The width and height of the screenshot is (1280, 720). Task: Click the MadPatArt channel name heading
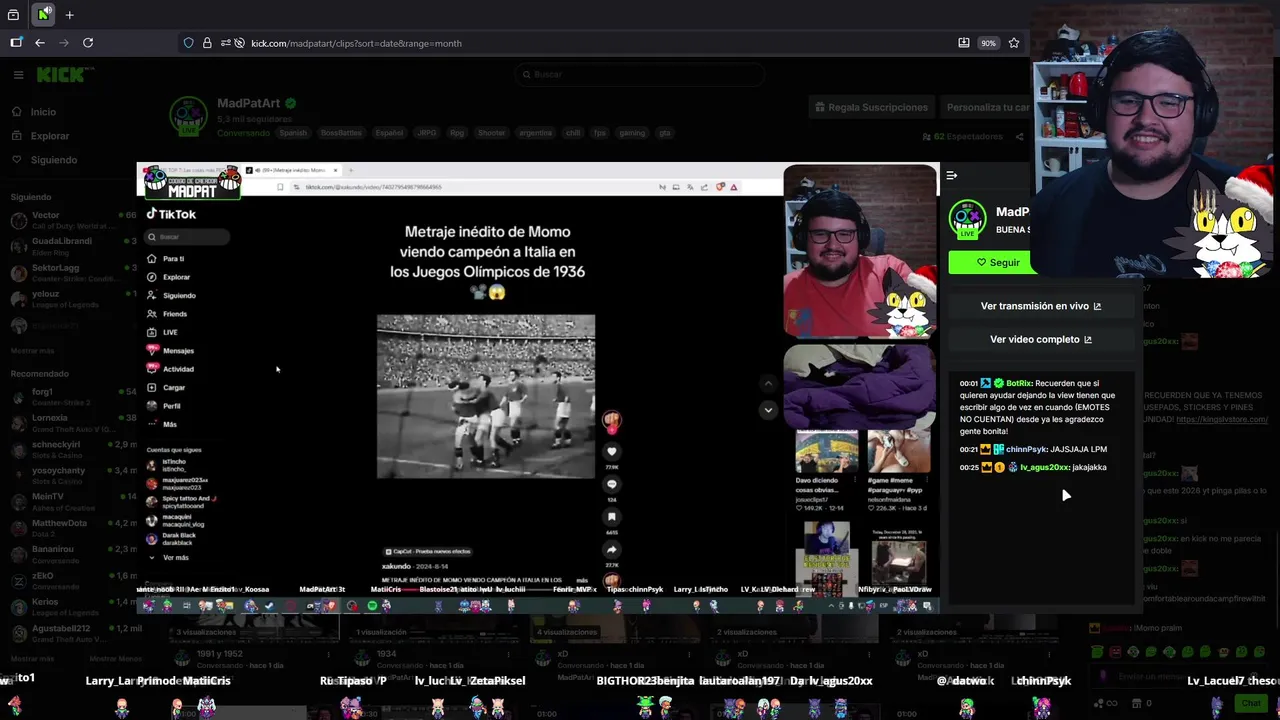coord(249,103)
